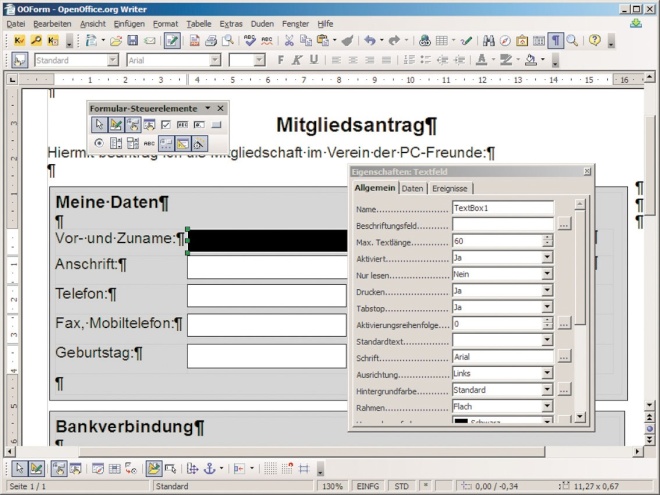The height and width of the screenshot is (495, 660).
Task: Open the Nur lesen dropdown
Action: [547, 274]
